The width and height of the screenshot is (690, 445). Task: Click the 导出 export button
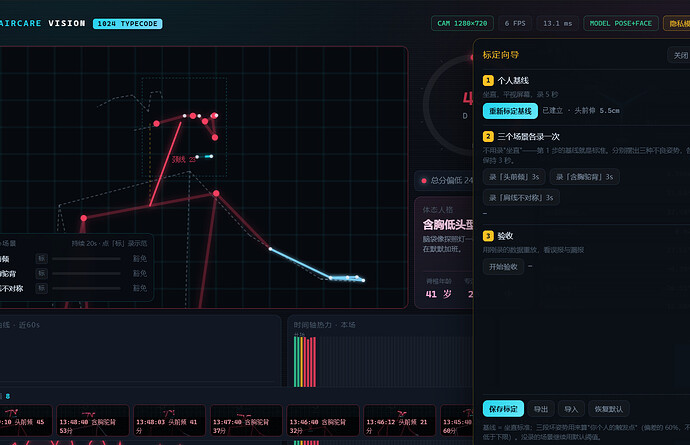coord(541,409)
